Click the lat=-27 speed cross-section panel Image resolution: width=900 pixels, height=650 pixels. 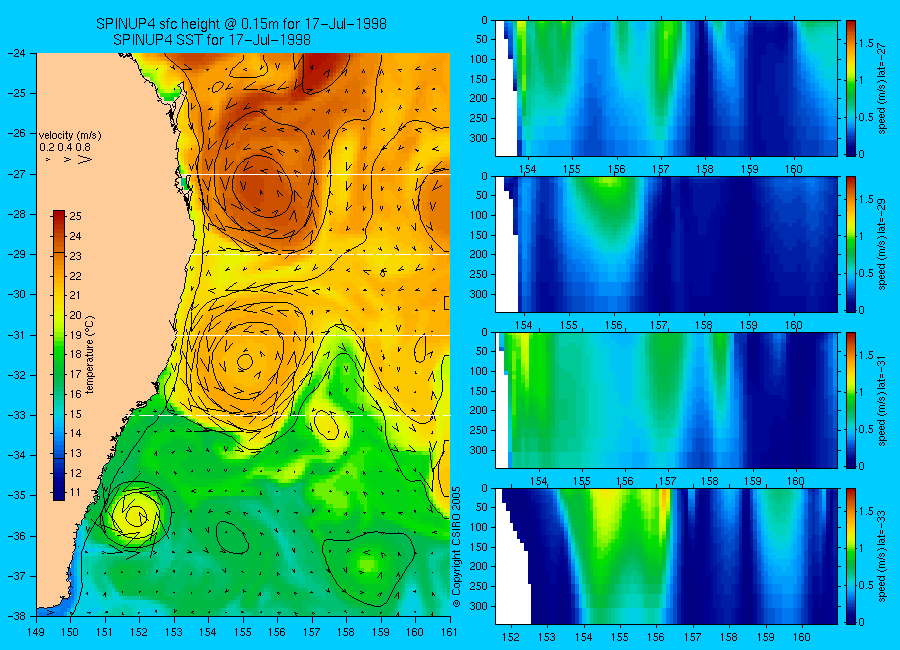pyautogui.click(x=666, y=88)
